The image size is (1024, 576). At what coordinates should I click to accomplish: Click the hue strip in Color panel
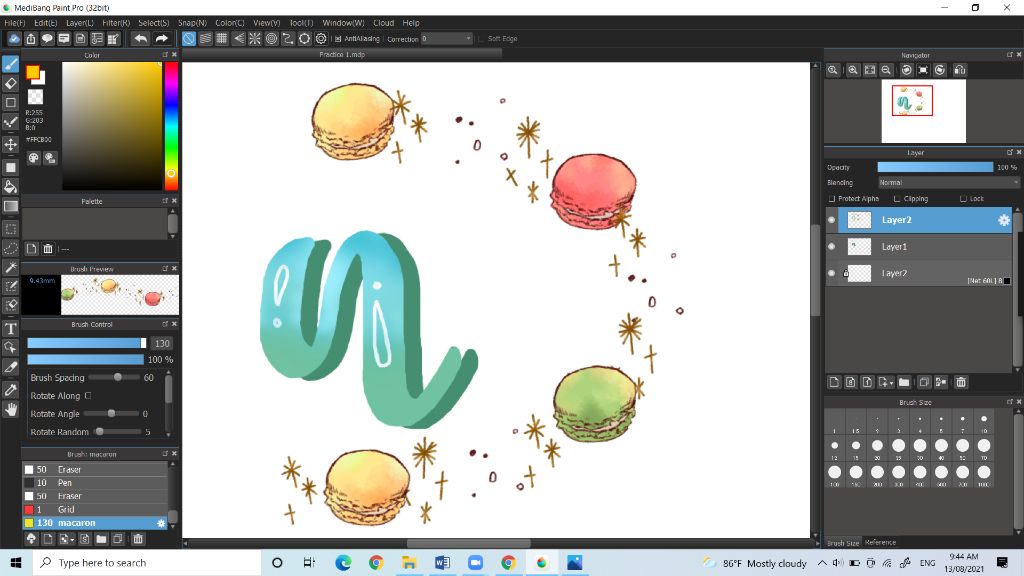(x=171, y=125)
